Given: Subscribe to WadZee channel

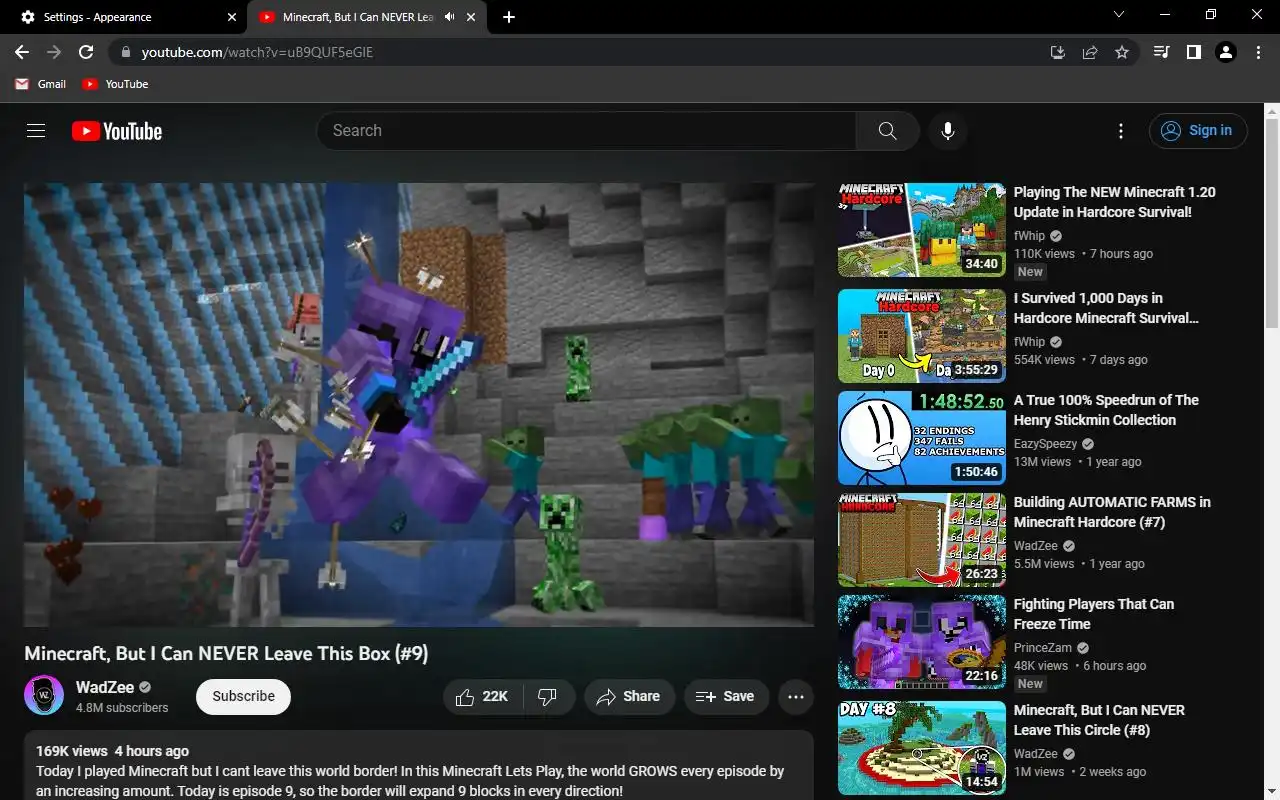Looking at the screenshot, I should [243, 697].
